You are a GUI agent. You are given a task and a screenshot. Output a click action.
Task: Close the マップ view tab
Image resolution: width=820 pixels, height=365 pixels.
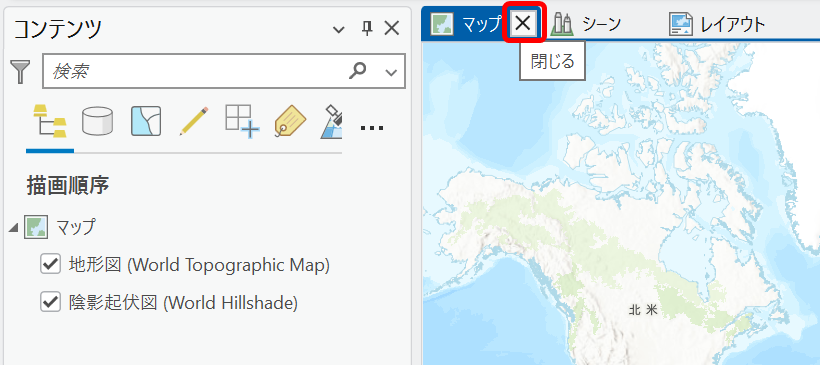(x=523, y=23)
